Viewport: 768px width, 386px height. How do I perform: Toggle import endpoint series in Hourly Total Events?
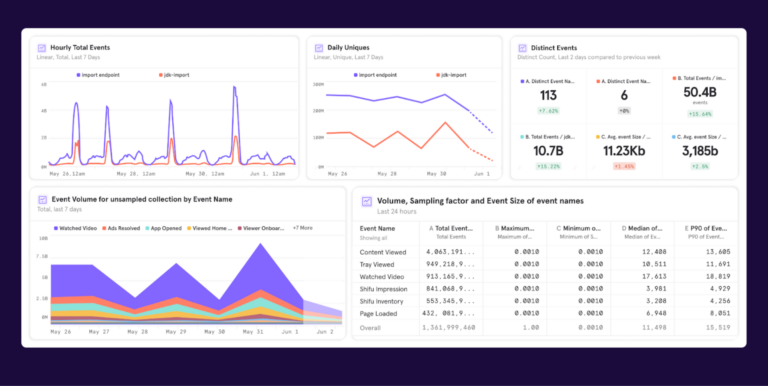[97, 75]
